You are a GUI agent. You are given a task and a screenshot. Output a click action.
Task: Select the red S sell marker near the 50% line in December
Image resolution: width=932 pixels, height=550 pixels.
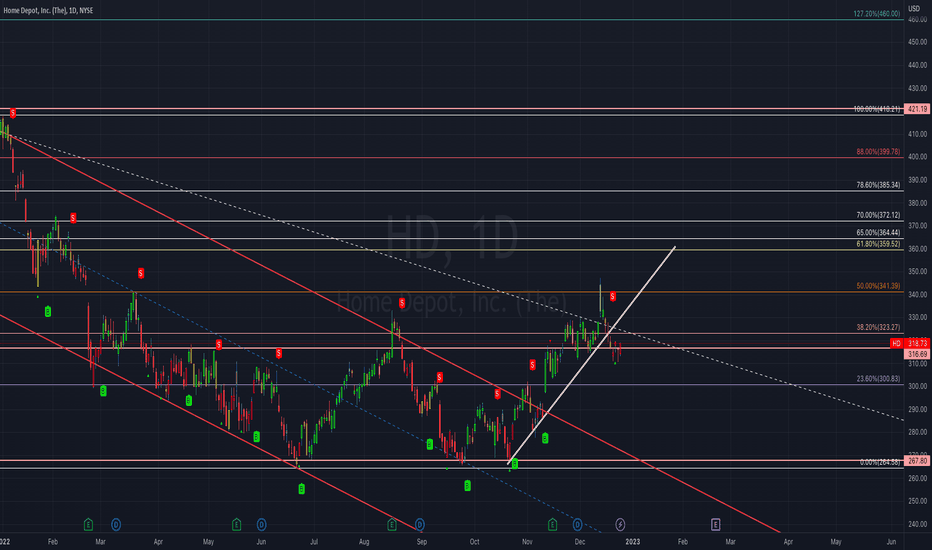(x=613, y=296)
